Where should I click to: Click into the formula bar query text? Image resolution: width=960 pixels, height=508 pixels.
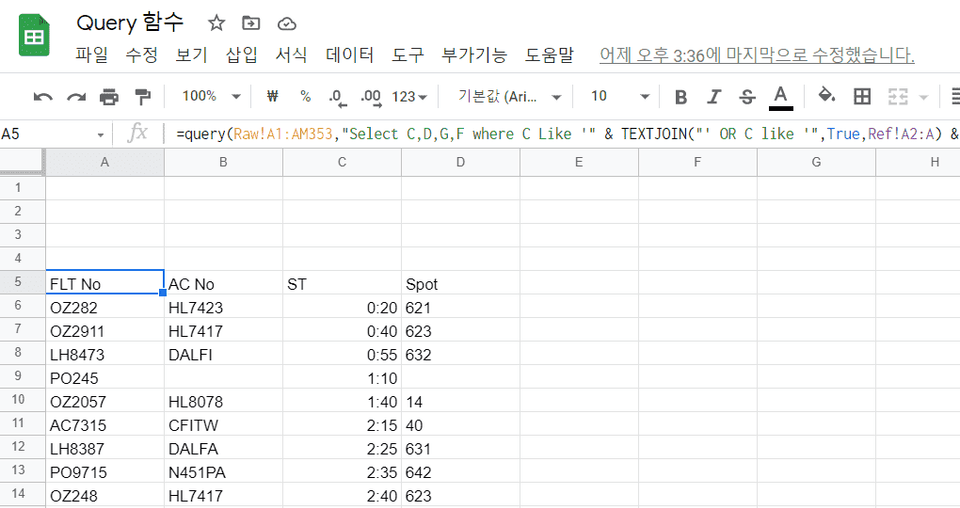pyautogui.click(x=566, y=134)
